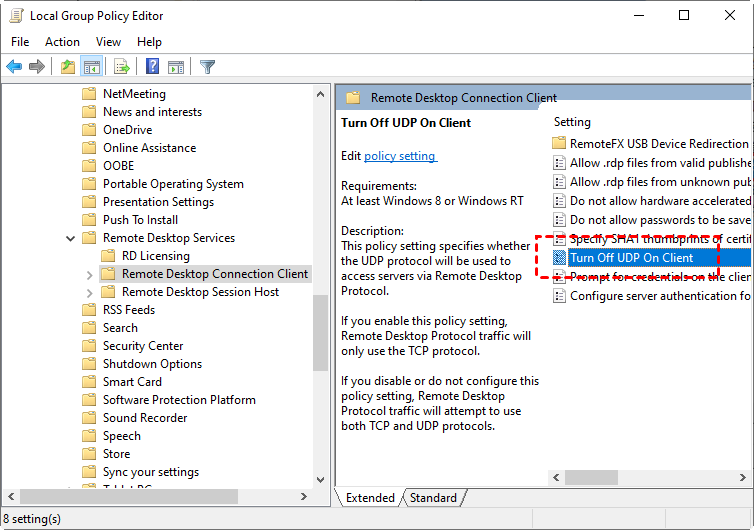Click the OneDrive folder icon

[89, 130]
